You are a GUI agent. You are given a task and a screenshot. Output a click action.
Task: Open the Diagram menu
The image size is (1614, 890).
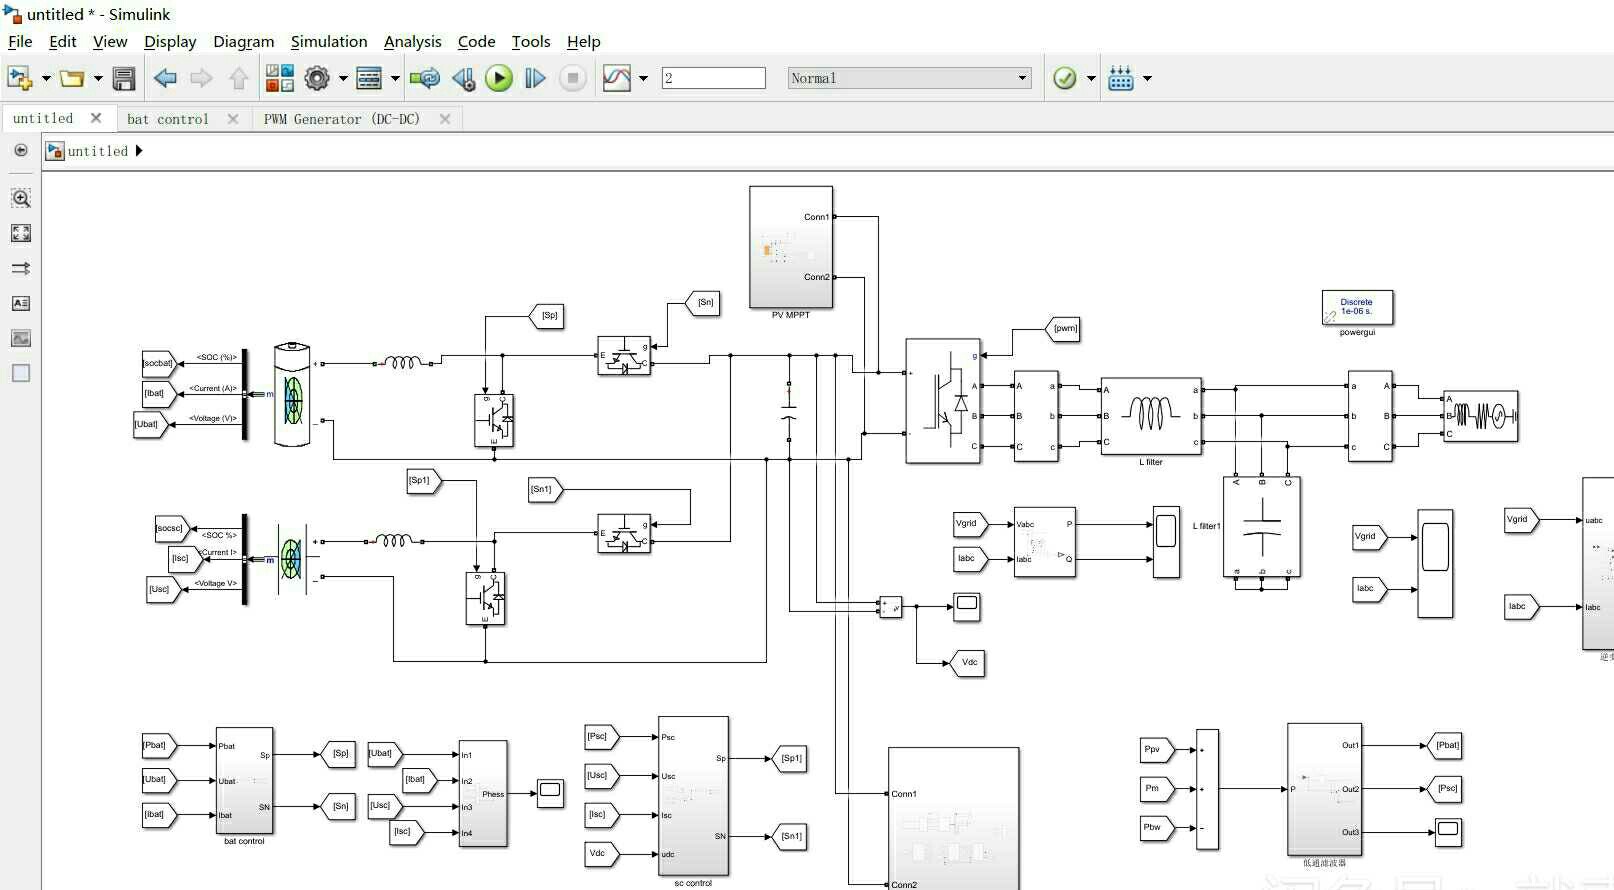243,41
